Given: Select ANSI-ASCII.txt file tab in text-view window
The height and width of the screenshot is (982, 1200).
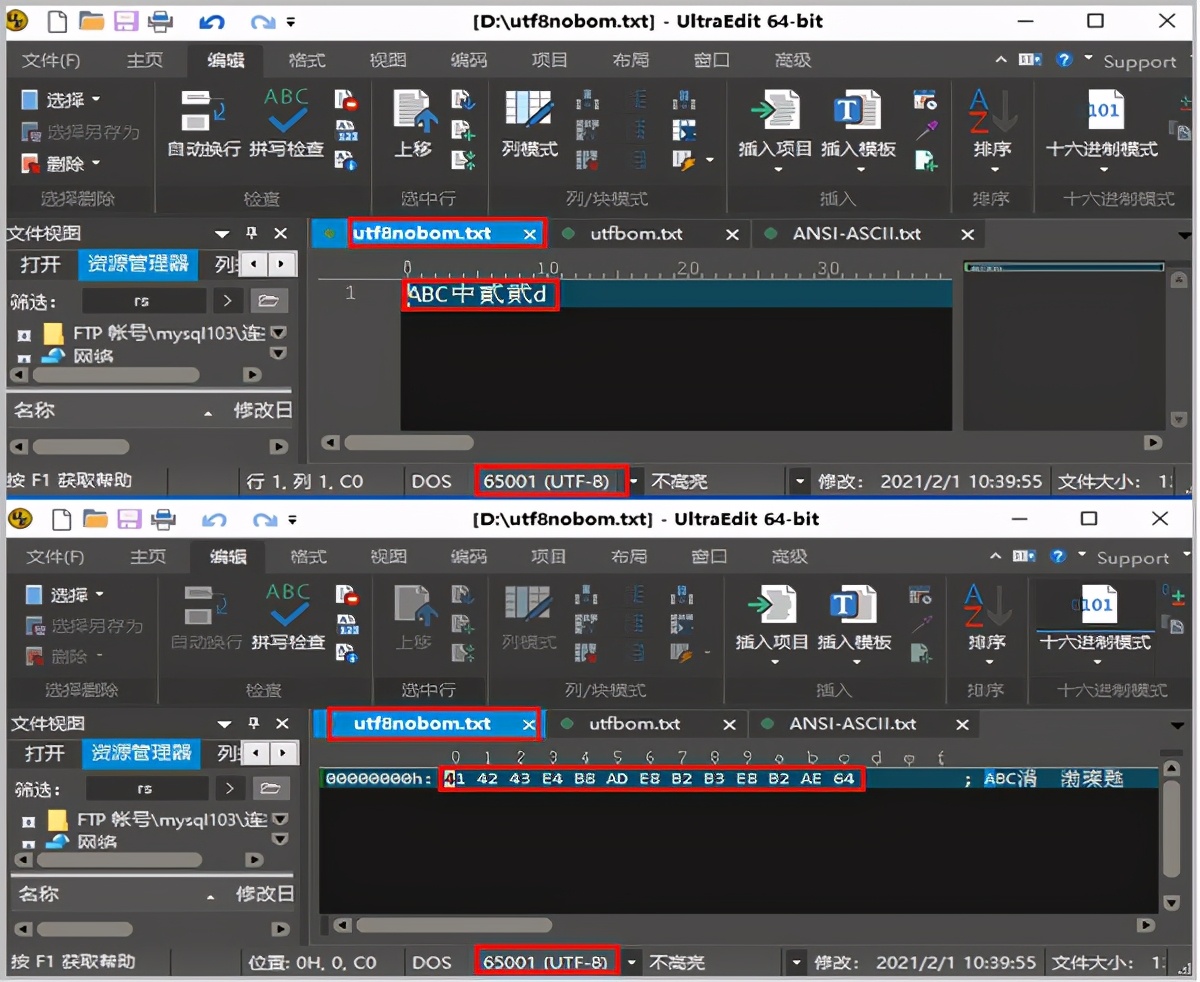Looking at the screenshot, I should tap(857, 234).
